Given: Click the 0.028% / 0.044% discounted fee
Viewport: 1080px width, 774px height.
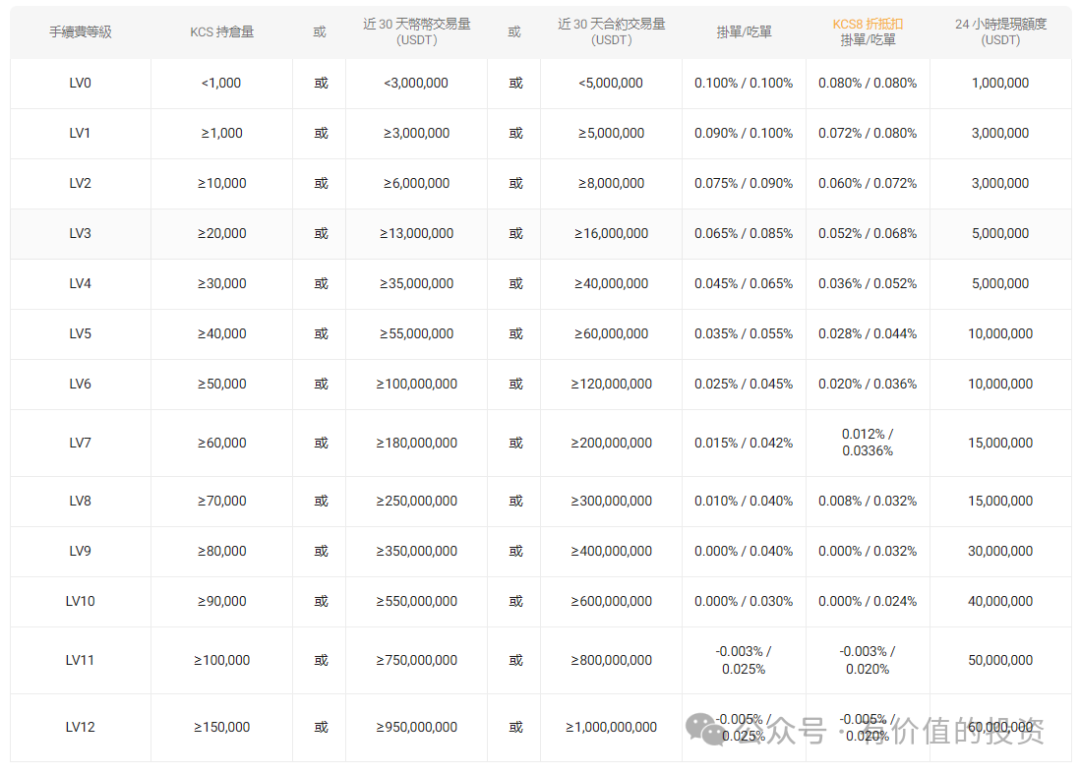Looking at the screenshot, I should 868,334.
